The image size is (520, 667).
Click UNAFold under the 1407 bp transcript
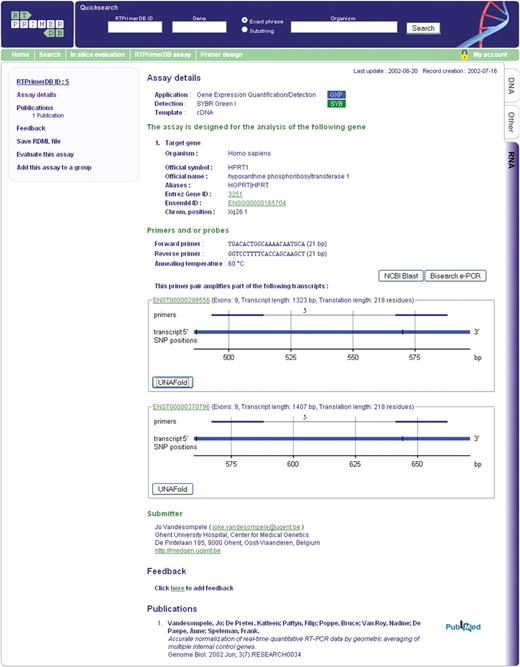tap(172, 489)
